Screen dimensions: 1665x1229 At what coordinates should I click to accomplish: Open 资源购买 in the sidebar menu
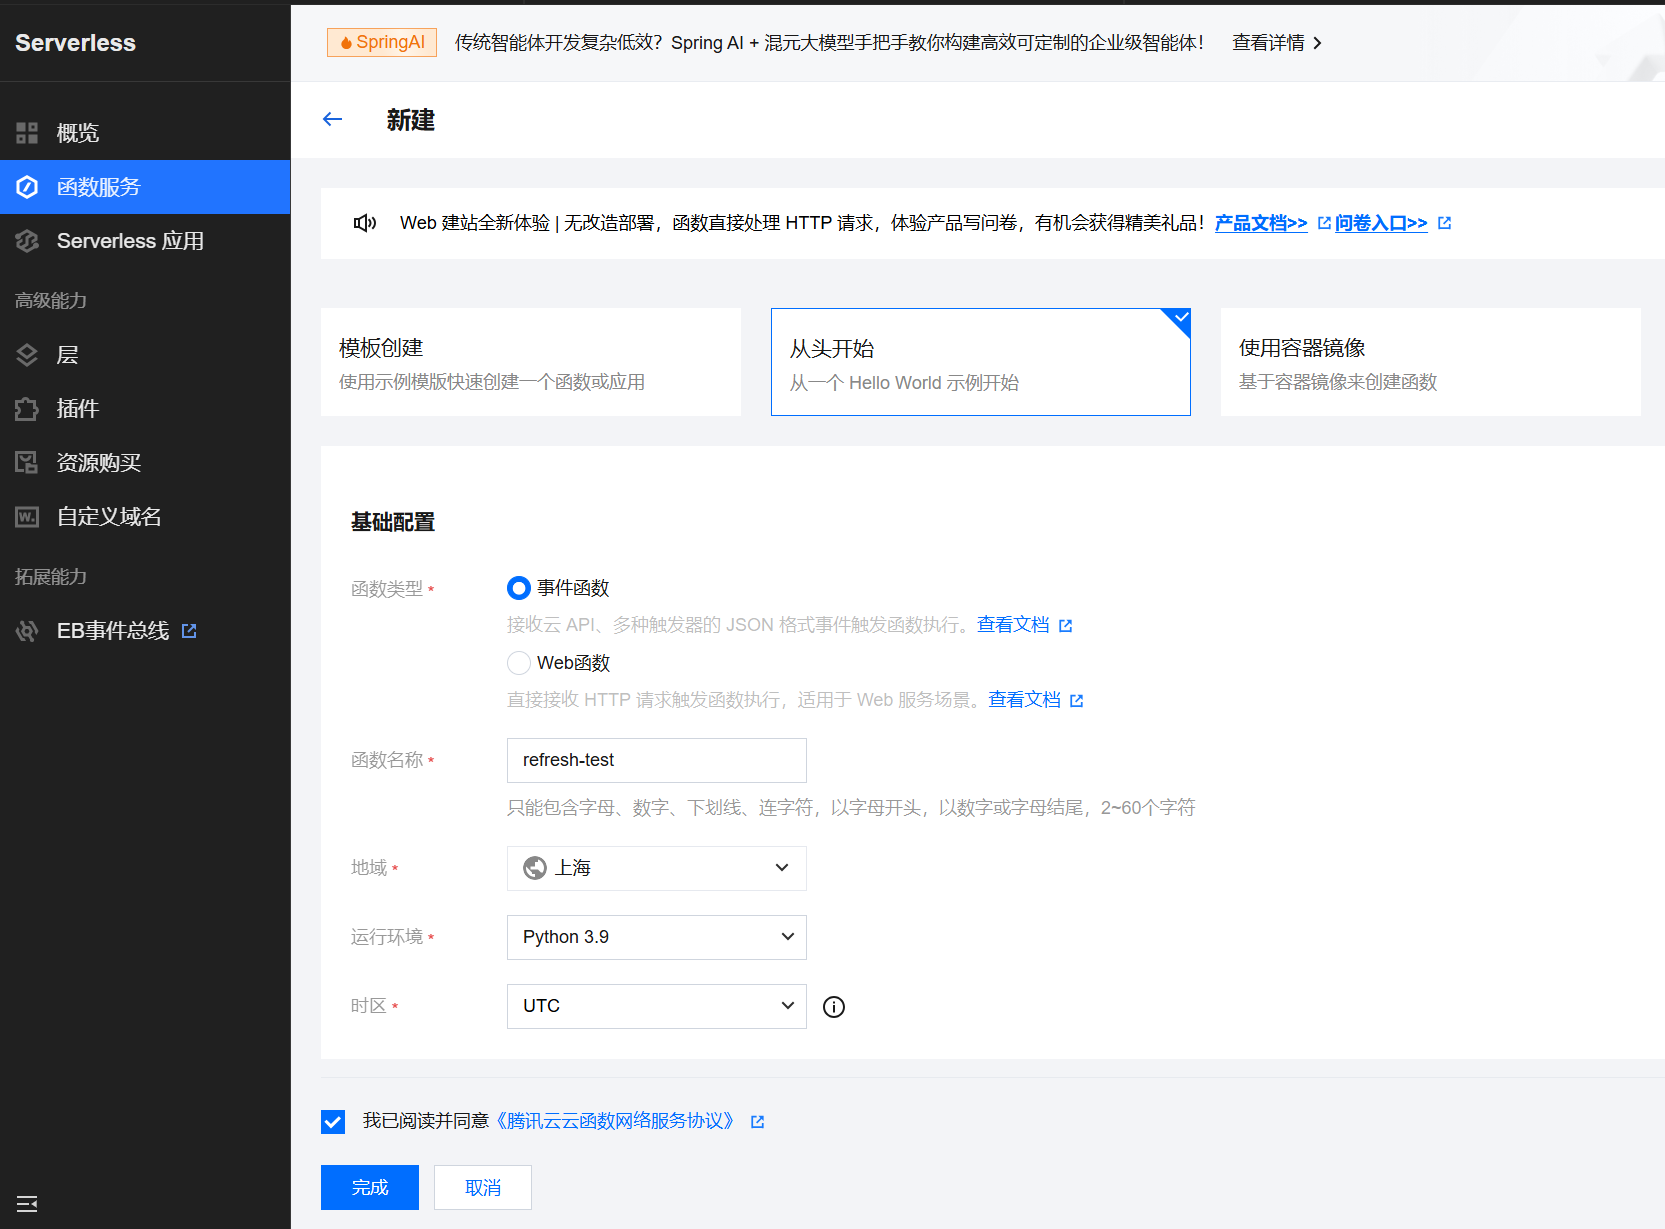click(x=145, y=463)
